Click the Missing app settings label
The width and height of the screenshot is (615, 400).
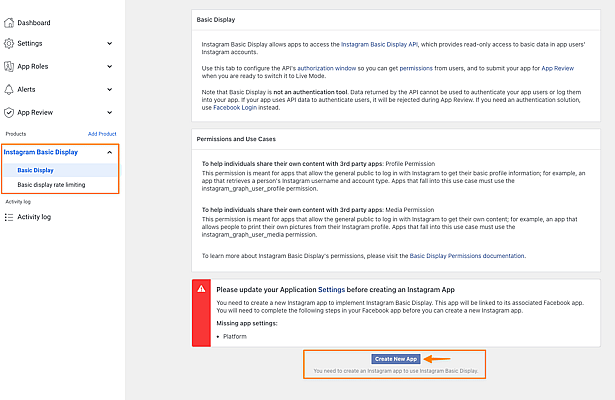247,323
